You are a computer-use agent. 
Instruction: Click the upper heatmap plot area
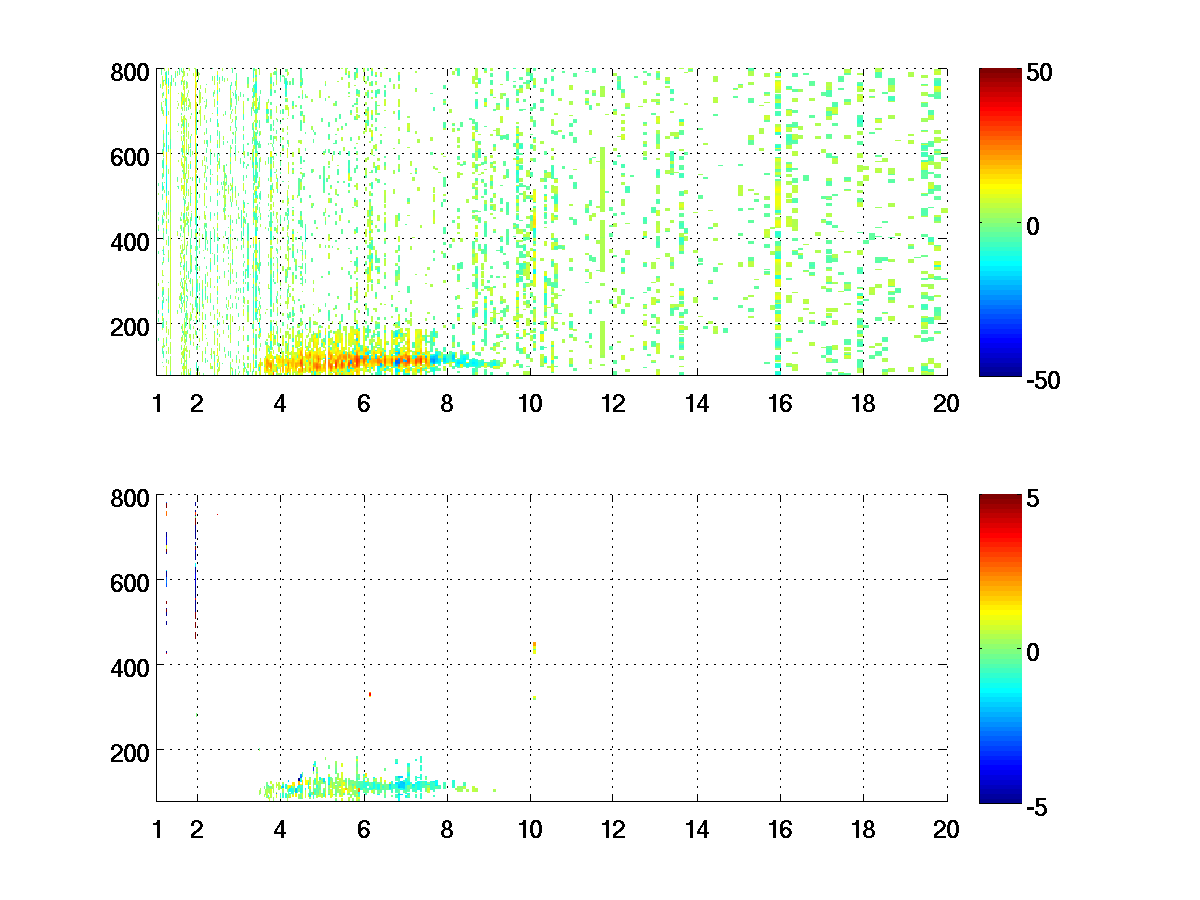[x=552, y=222]
